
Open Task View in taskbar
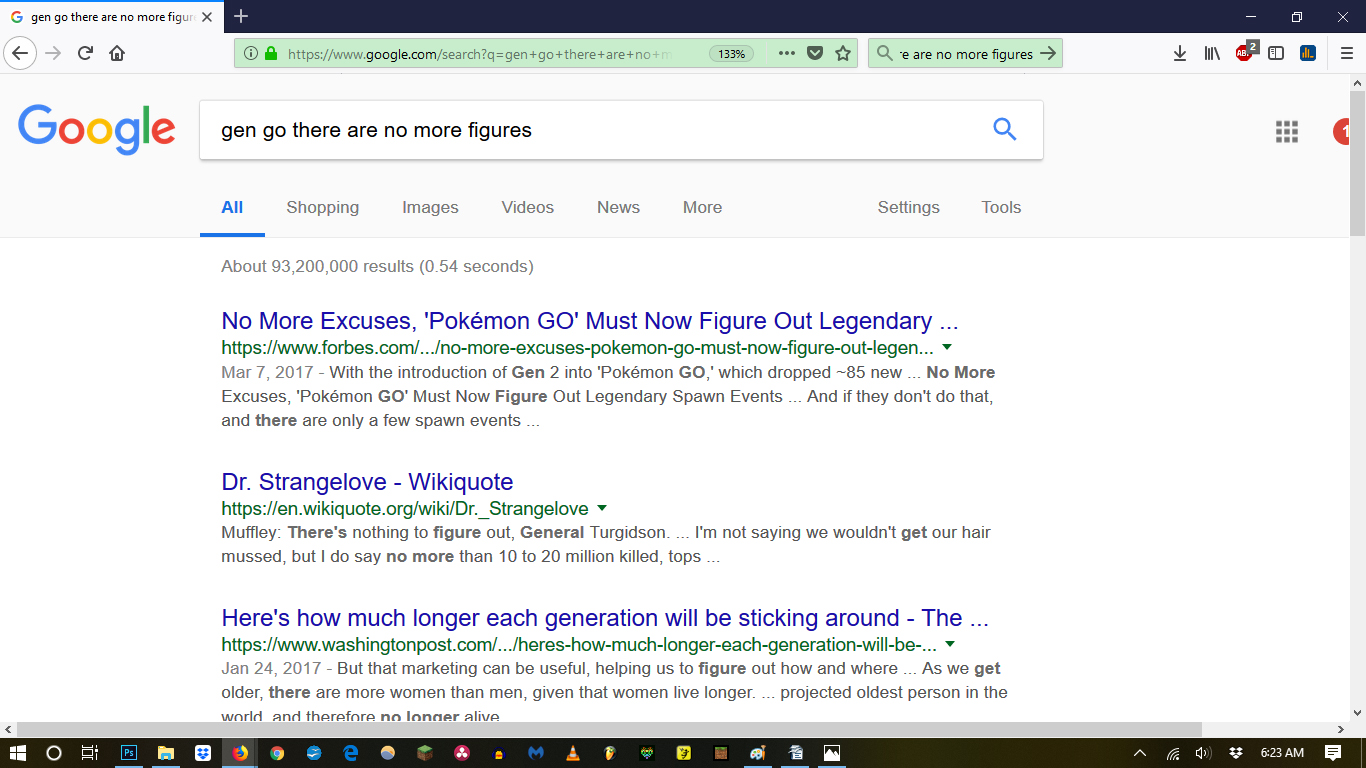(x=90, y=753)
